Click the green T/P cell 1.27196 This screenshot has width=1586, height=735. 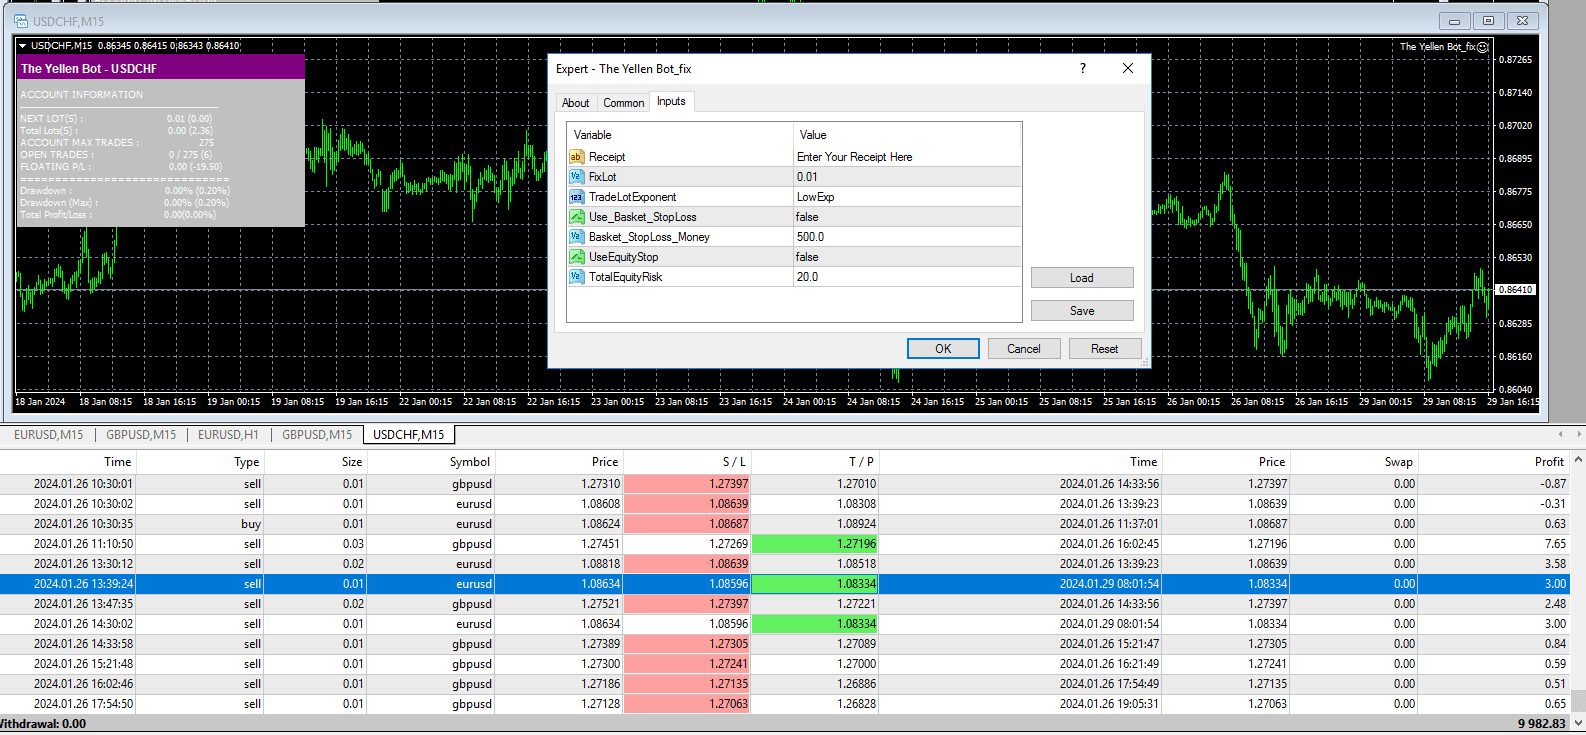coord(815,544)
